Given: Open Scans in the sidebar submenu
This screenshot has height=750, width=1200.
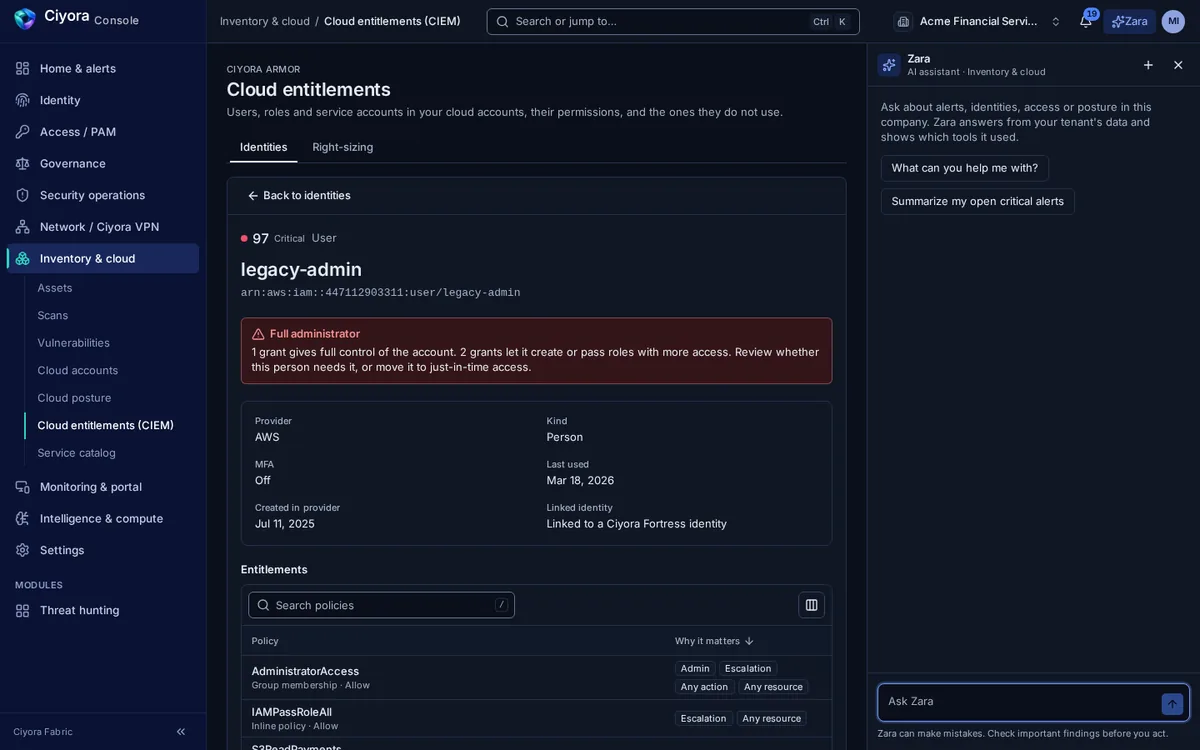Looking at the screenshot, I should (53, 315).
